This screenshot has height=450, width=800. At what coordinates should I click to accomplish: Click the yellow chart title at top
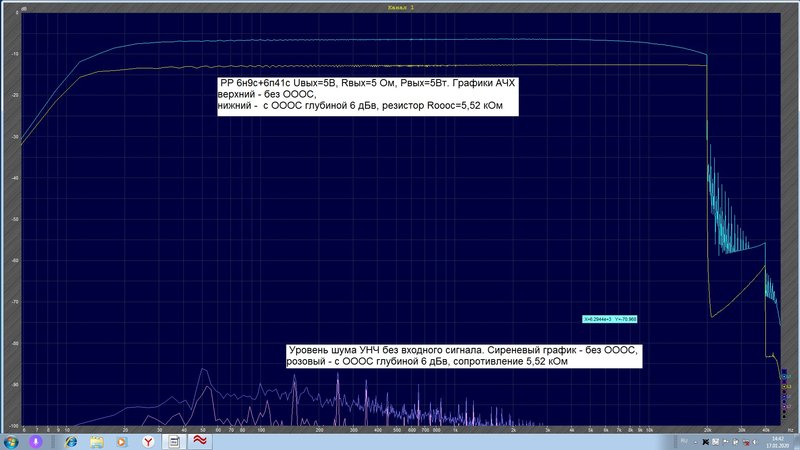(x=401, y=7)
